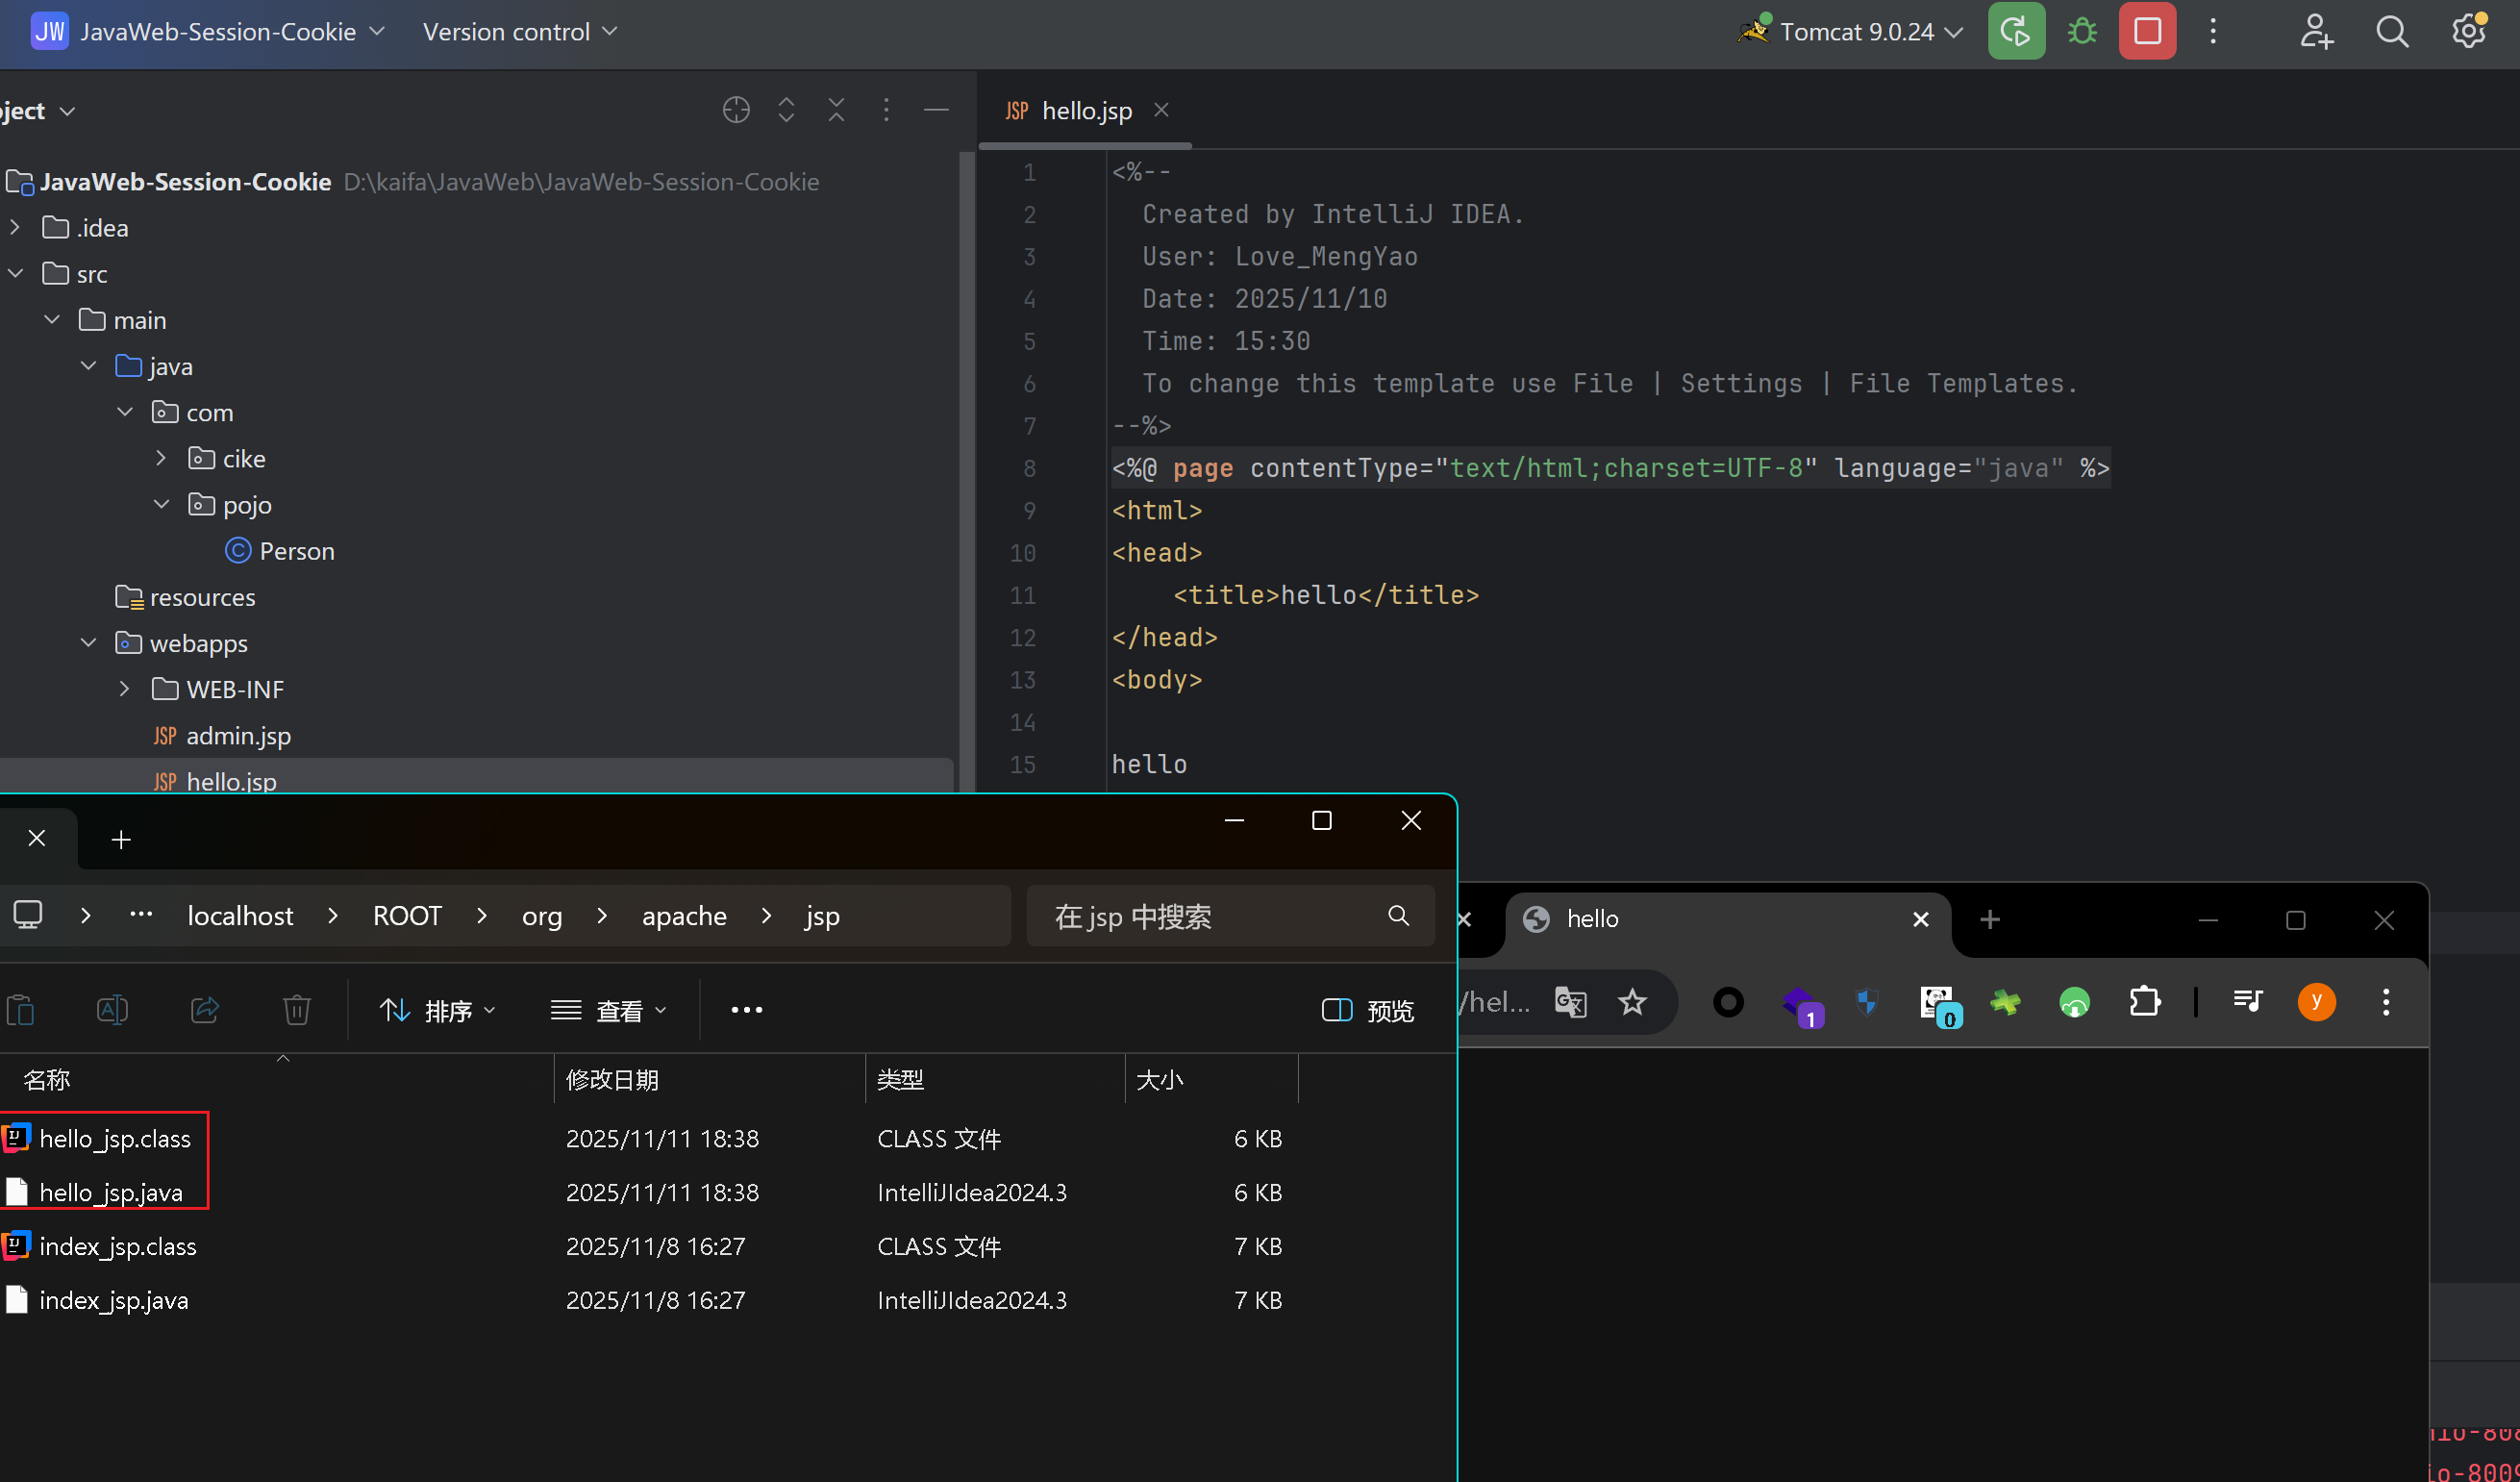Click the Debug bug icon in toolbar
The width and height of the screenshot is (2520, 1482).
(x=2082, y=32)
